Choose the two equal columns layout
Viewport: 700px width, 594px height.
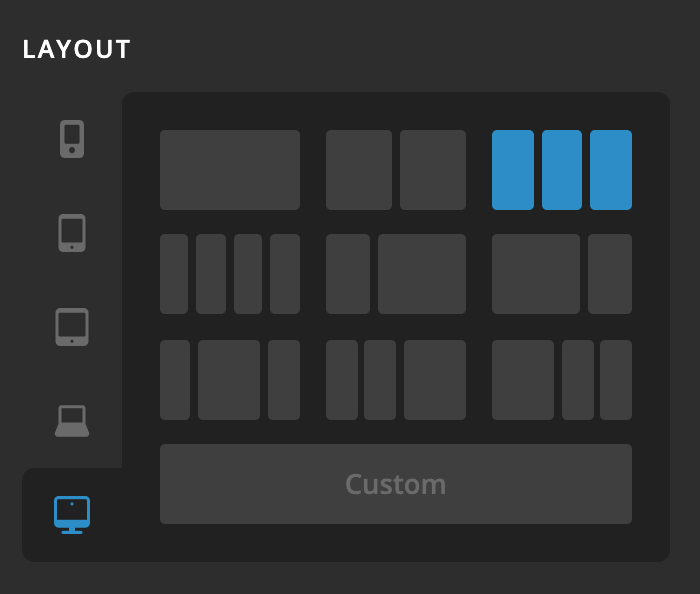[396, 170]
